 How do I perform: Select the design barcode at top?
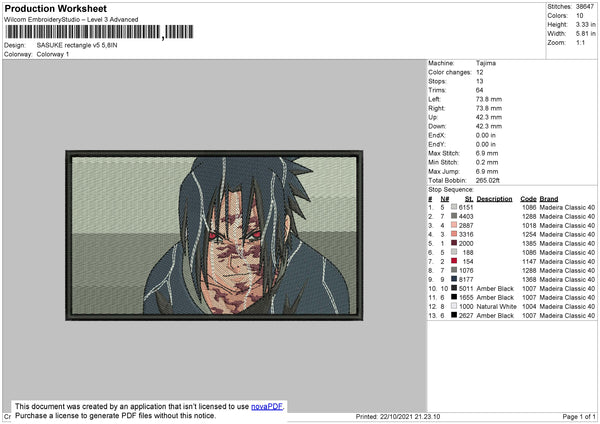point(100,32)
